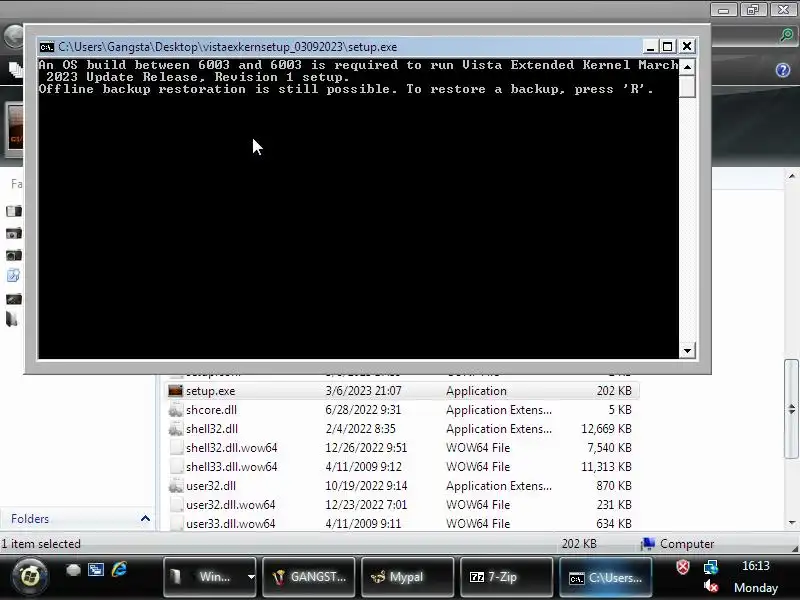Click the date '6/28/2022 9:31'
800x600 pixels.
[363, 410]
